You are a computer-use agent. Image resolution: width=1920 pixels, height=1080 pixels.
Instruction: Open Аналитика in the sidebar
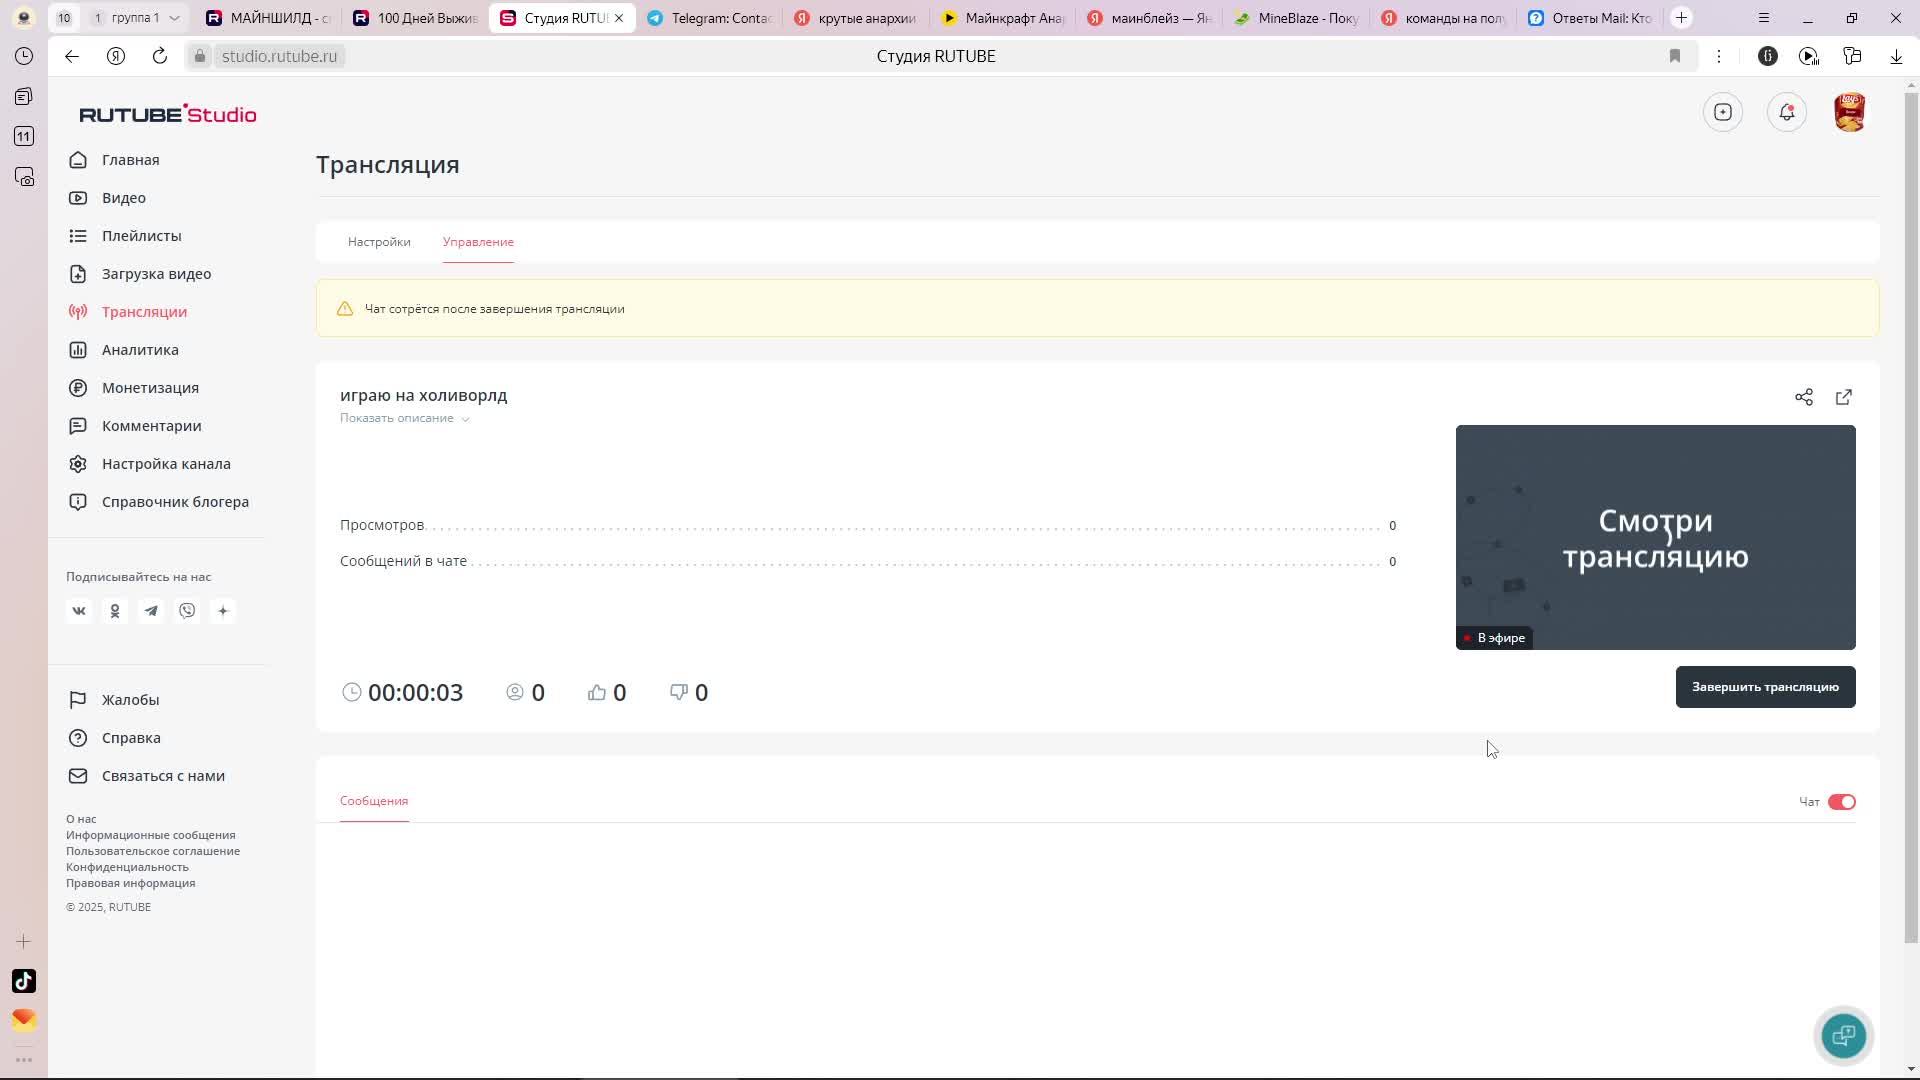[x=140, y=350]
